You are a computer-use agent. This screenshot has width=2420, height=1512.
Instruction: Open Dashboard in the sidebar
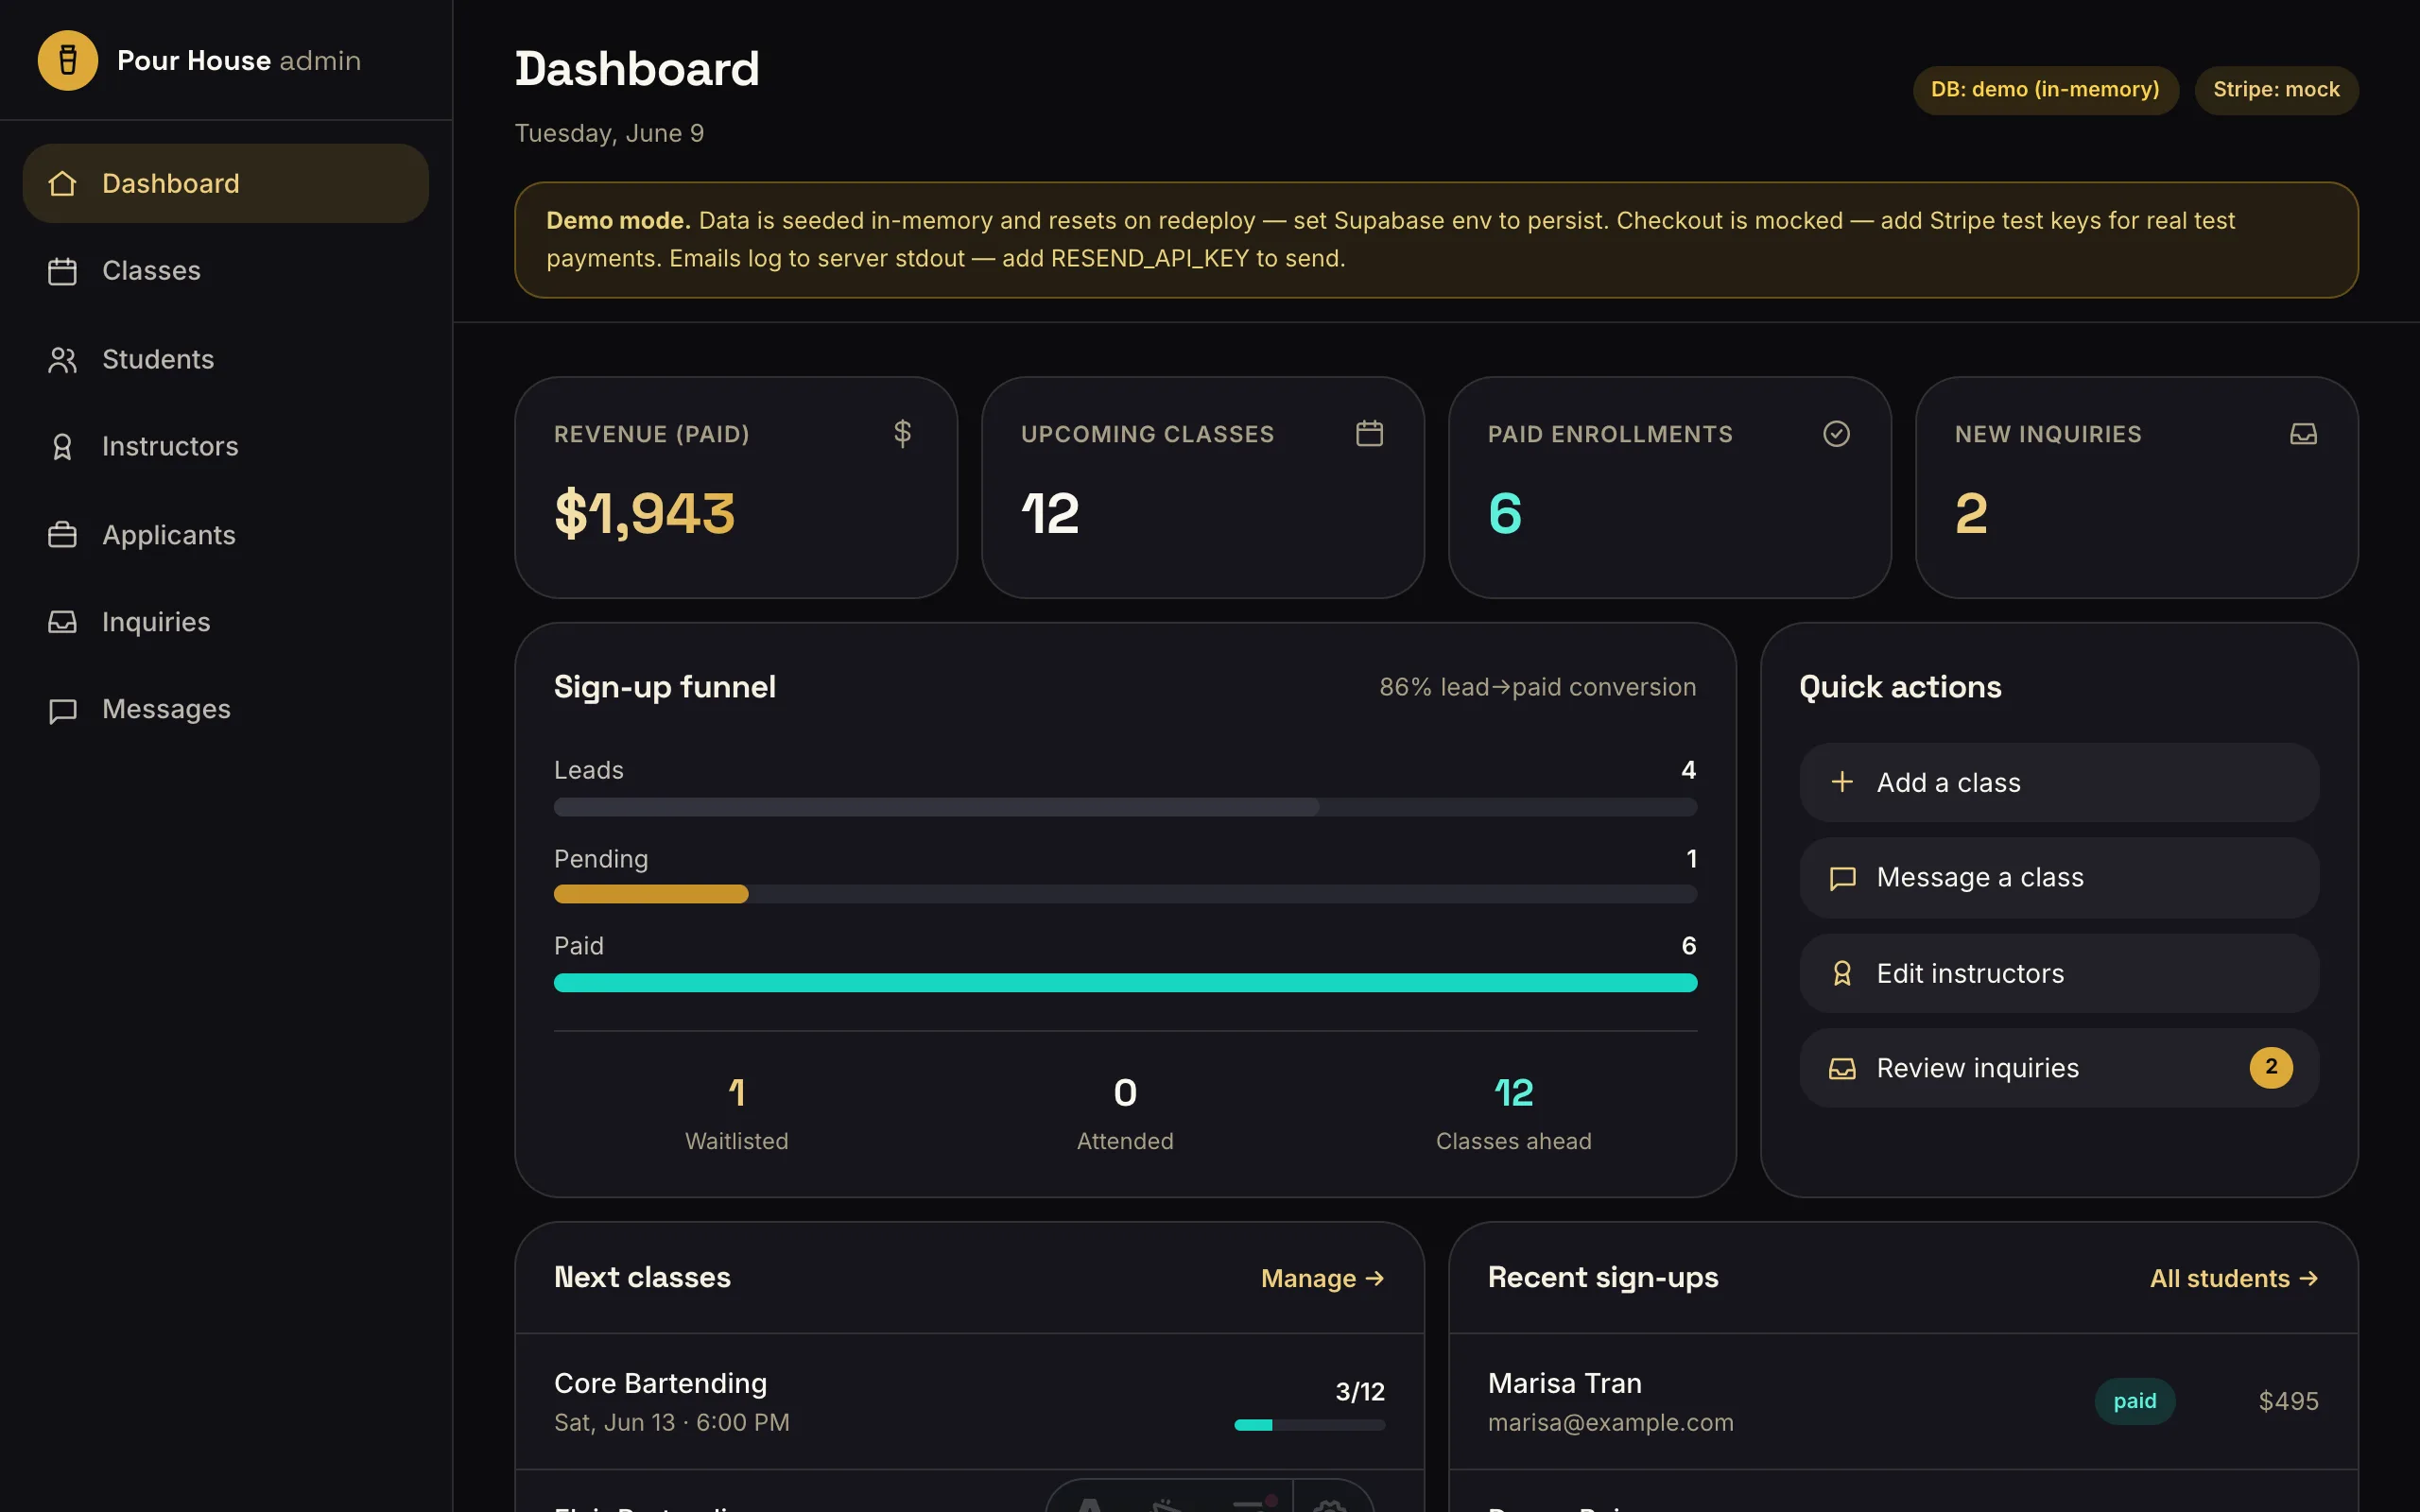tap(226, 183)
